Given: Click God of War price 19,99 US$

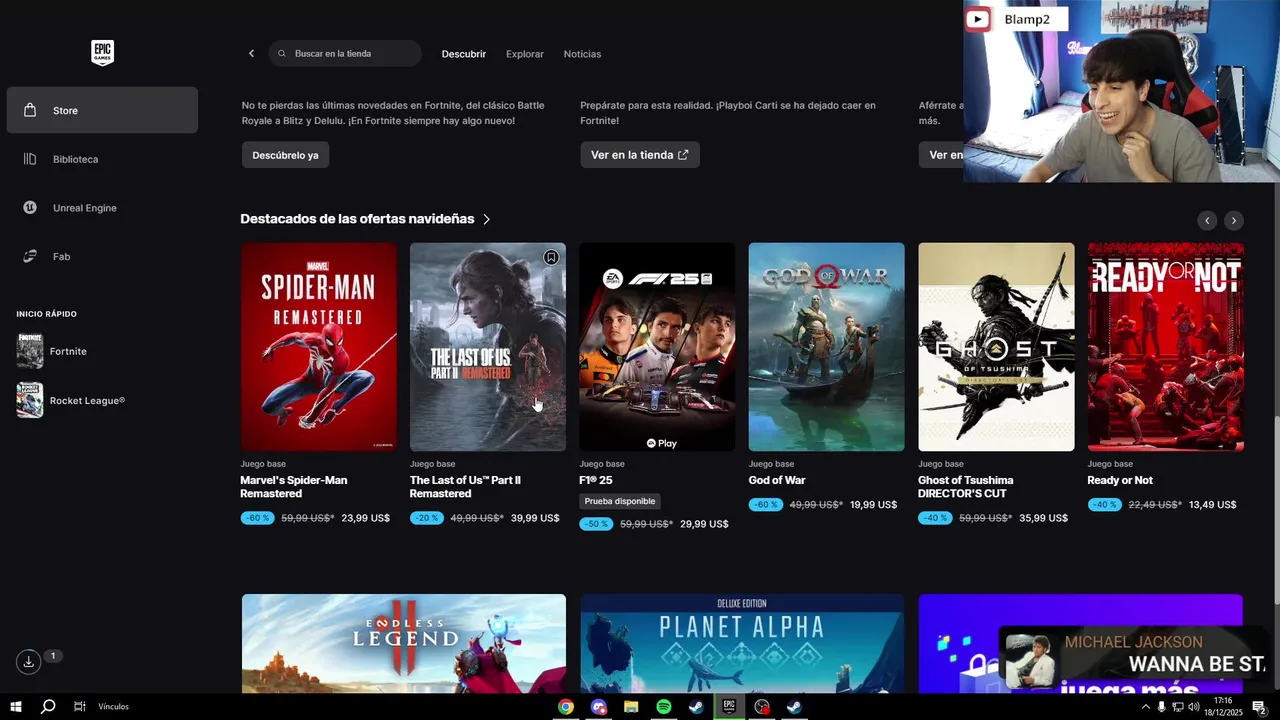Looking at the screenshot, I should point(873,505).
